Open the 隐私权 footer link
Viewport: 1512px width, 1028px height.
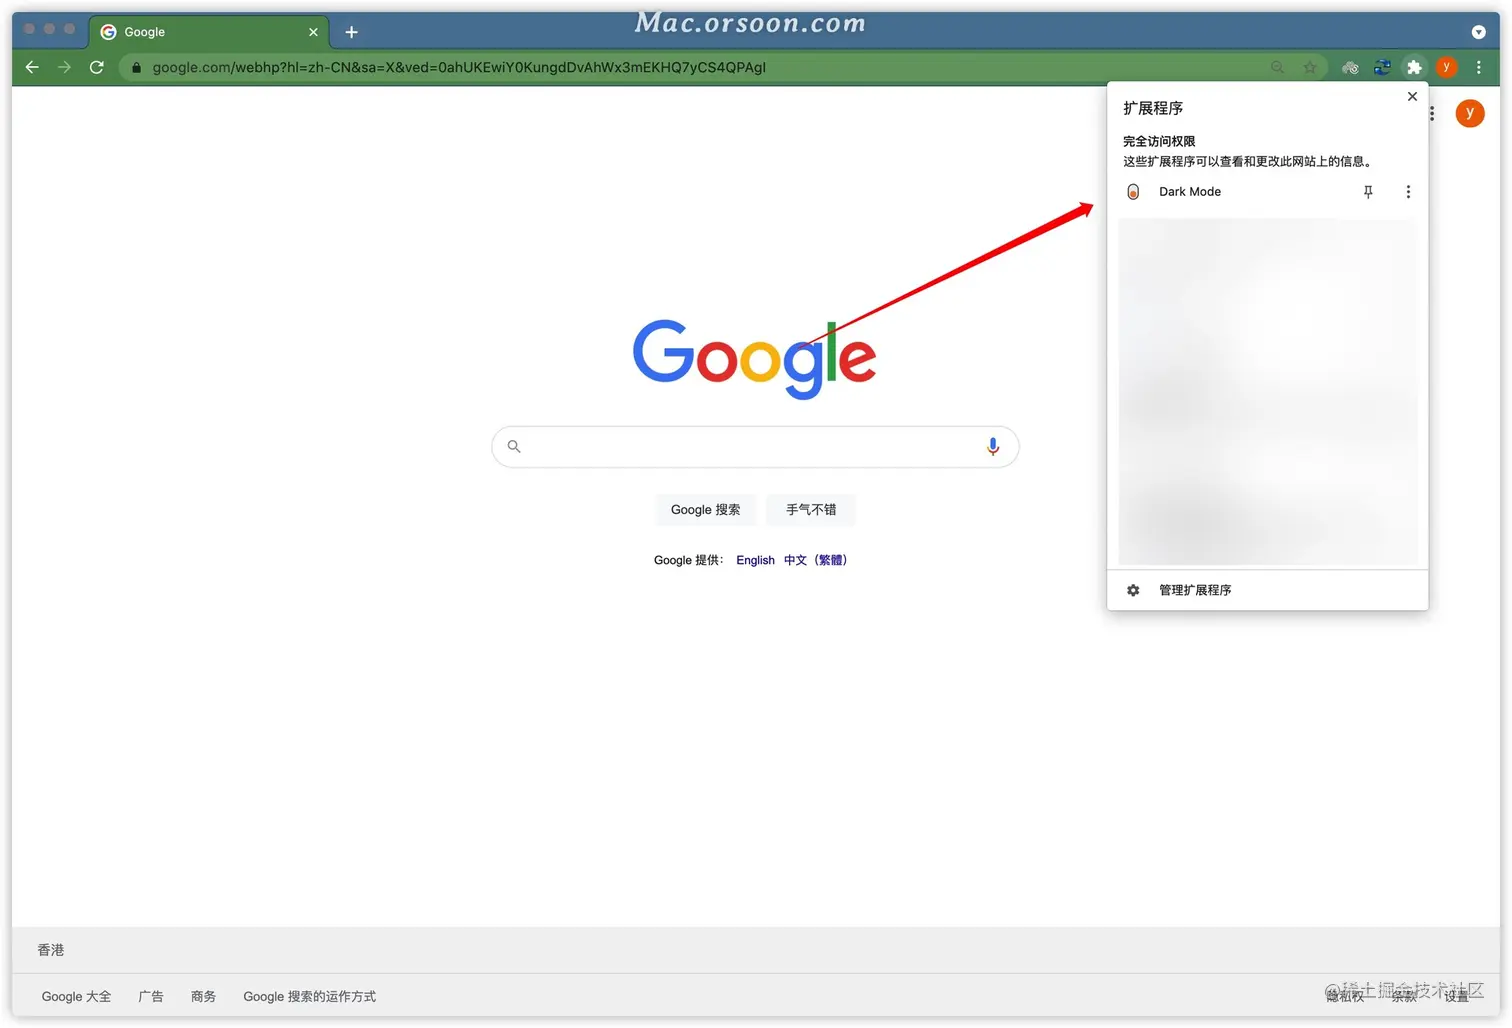coord(1345,996)
